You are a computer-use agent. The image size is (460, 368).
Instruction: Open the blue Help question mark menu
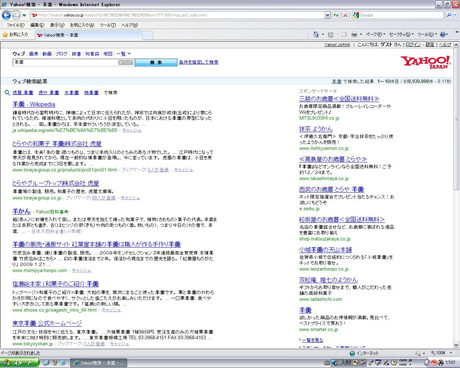coord(444,34)
